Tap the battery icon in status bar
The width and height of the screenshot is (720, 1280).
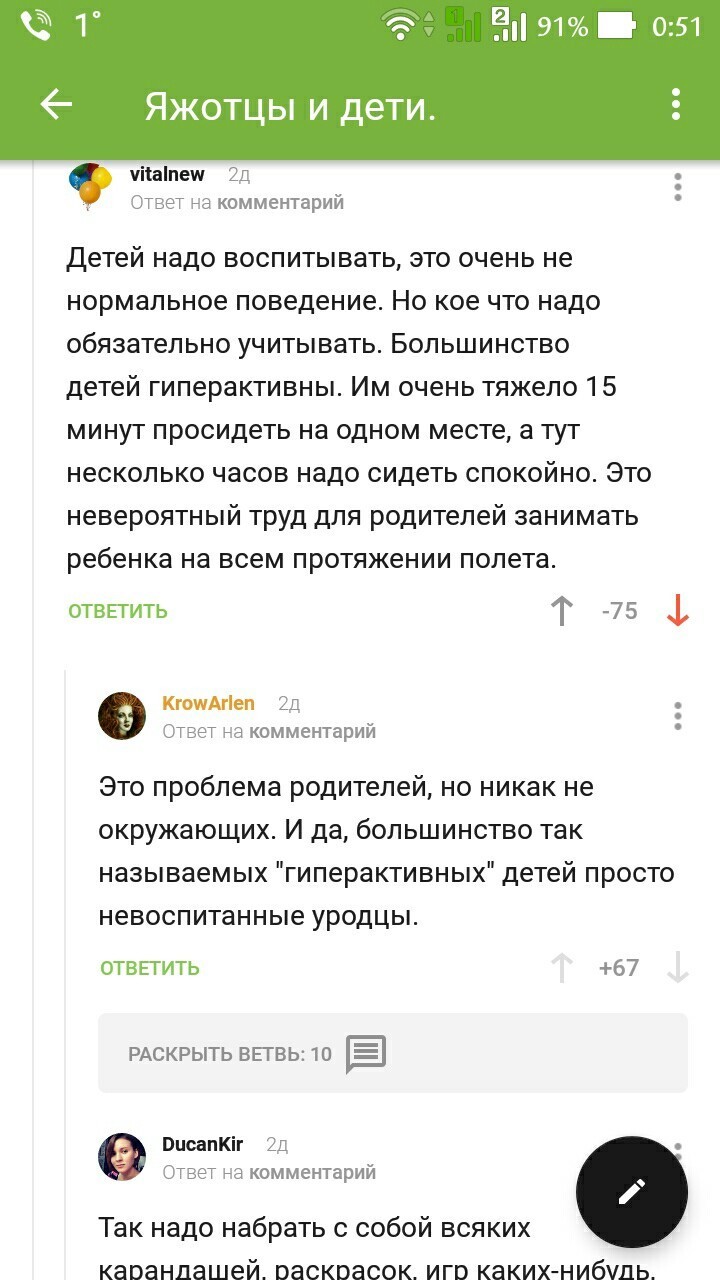pos(617,25)
